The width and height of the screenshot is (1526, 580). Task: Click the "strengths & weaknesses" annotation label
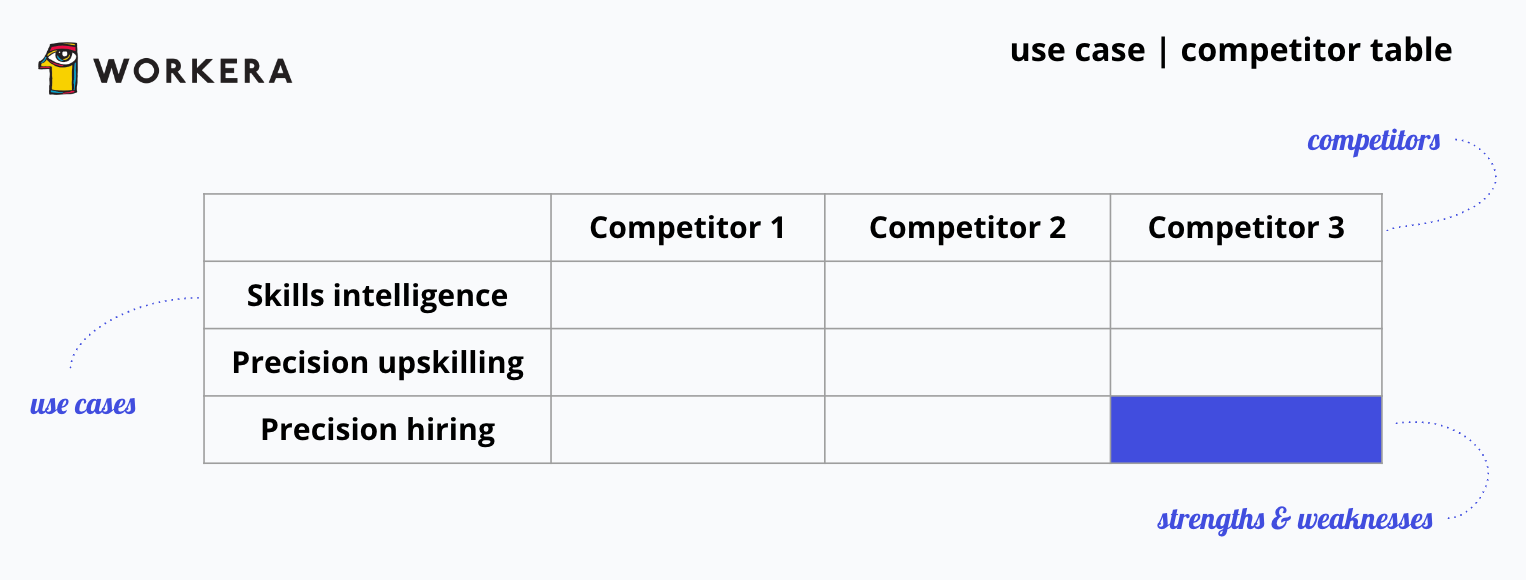[x=1294, y=519]
